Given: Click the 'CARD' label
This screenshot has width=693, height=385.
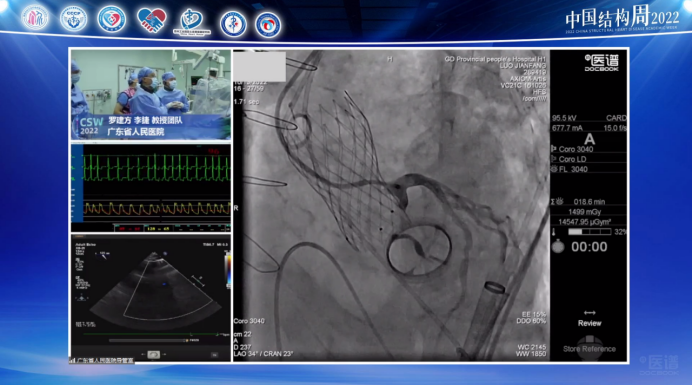Looking at the screenshot, I should point(616,118).
